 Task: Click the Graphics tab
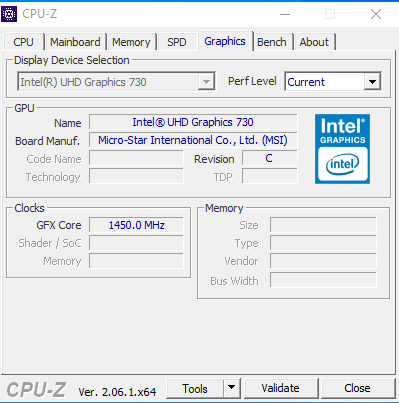pos(225,41)
